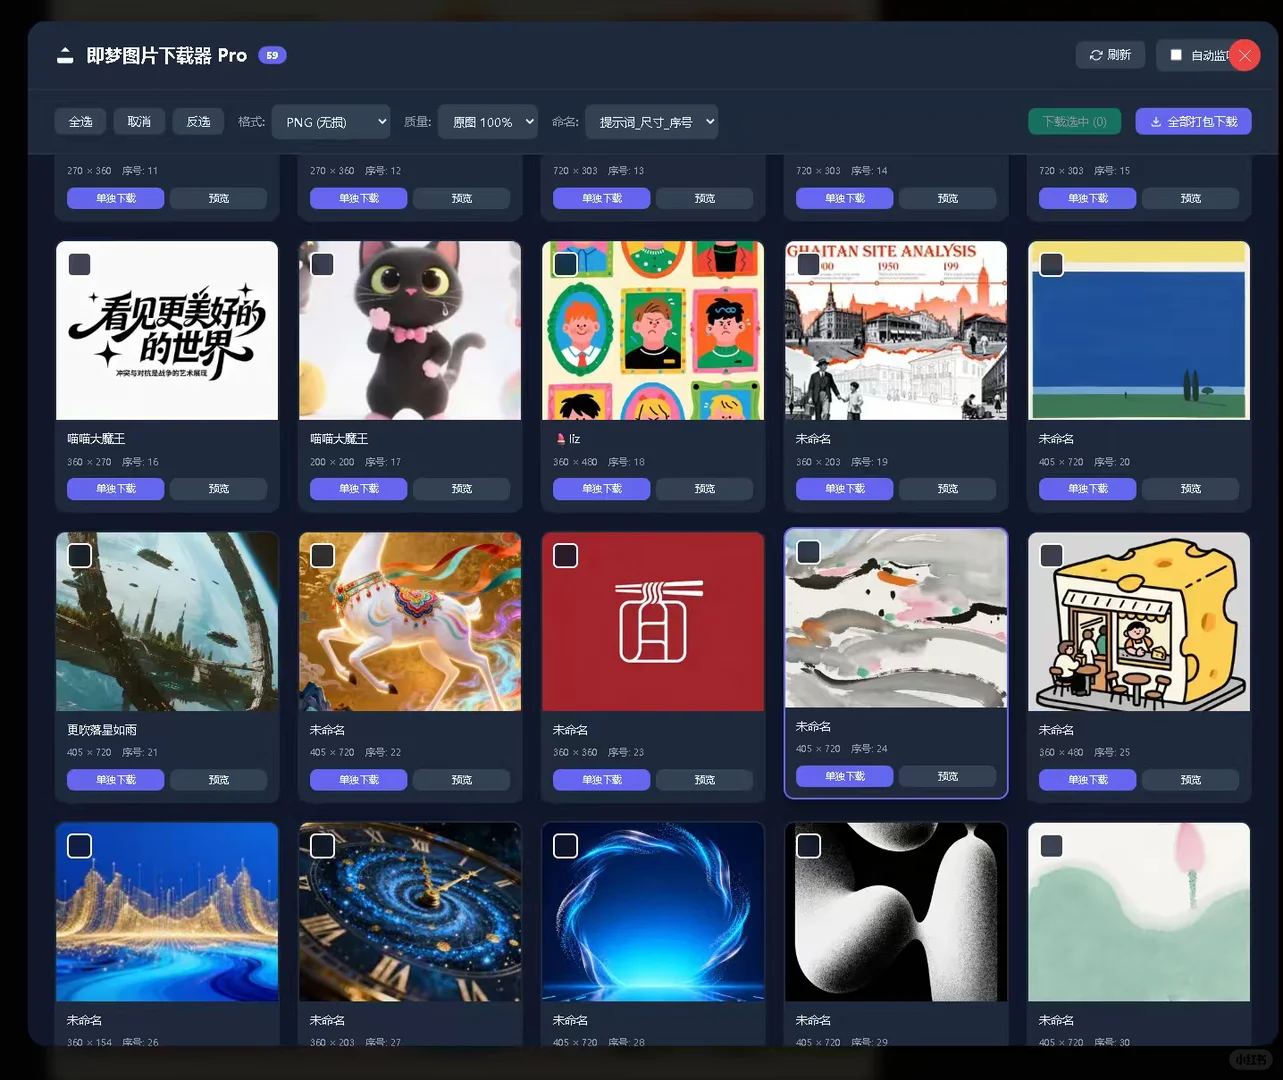Image resolution: width=1283 pixels, height=1080 pixels.
Task: Refresh the image list with 刷新
Action: click(1110, 55)
